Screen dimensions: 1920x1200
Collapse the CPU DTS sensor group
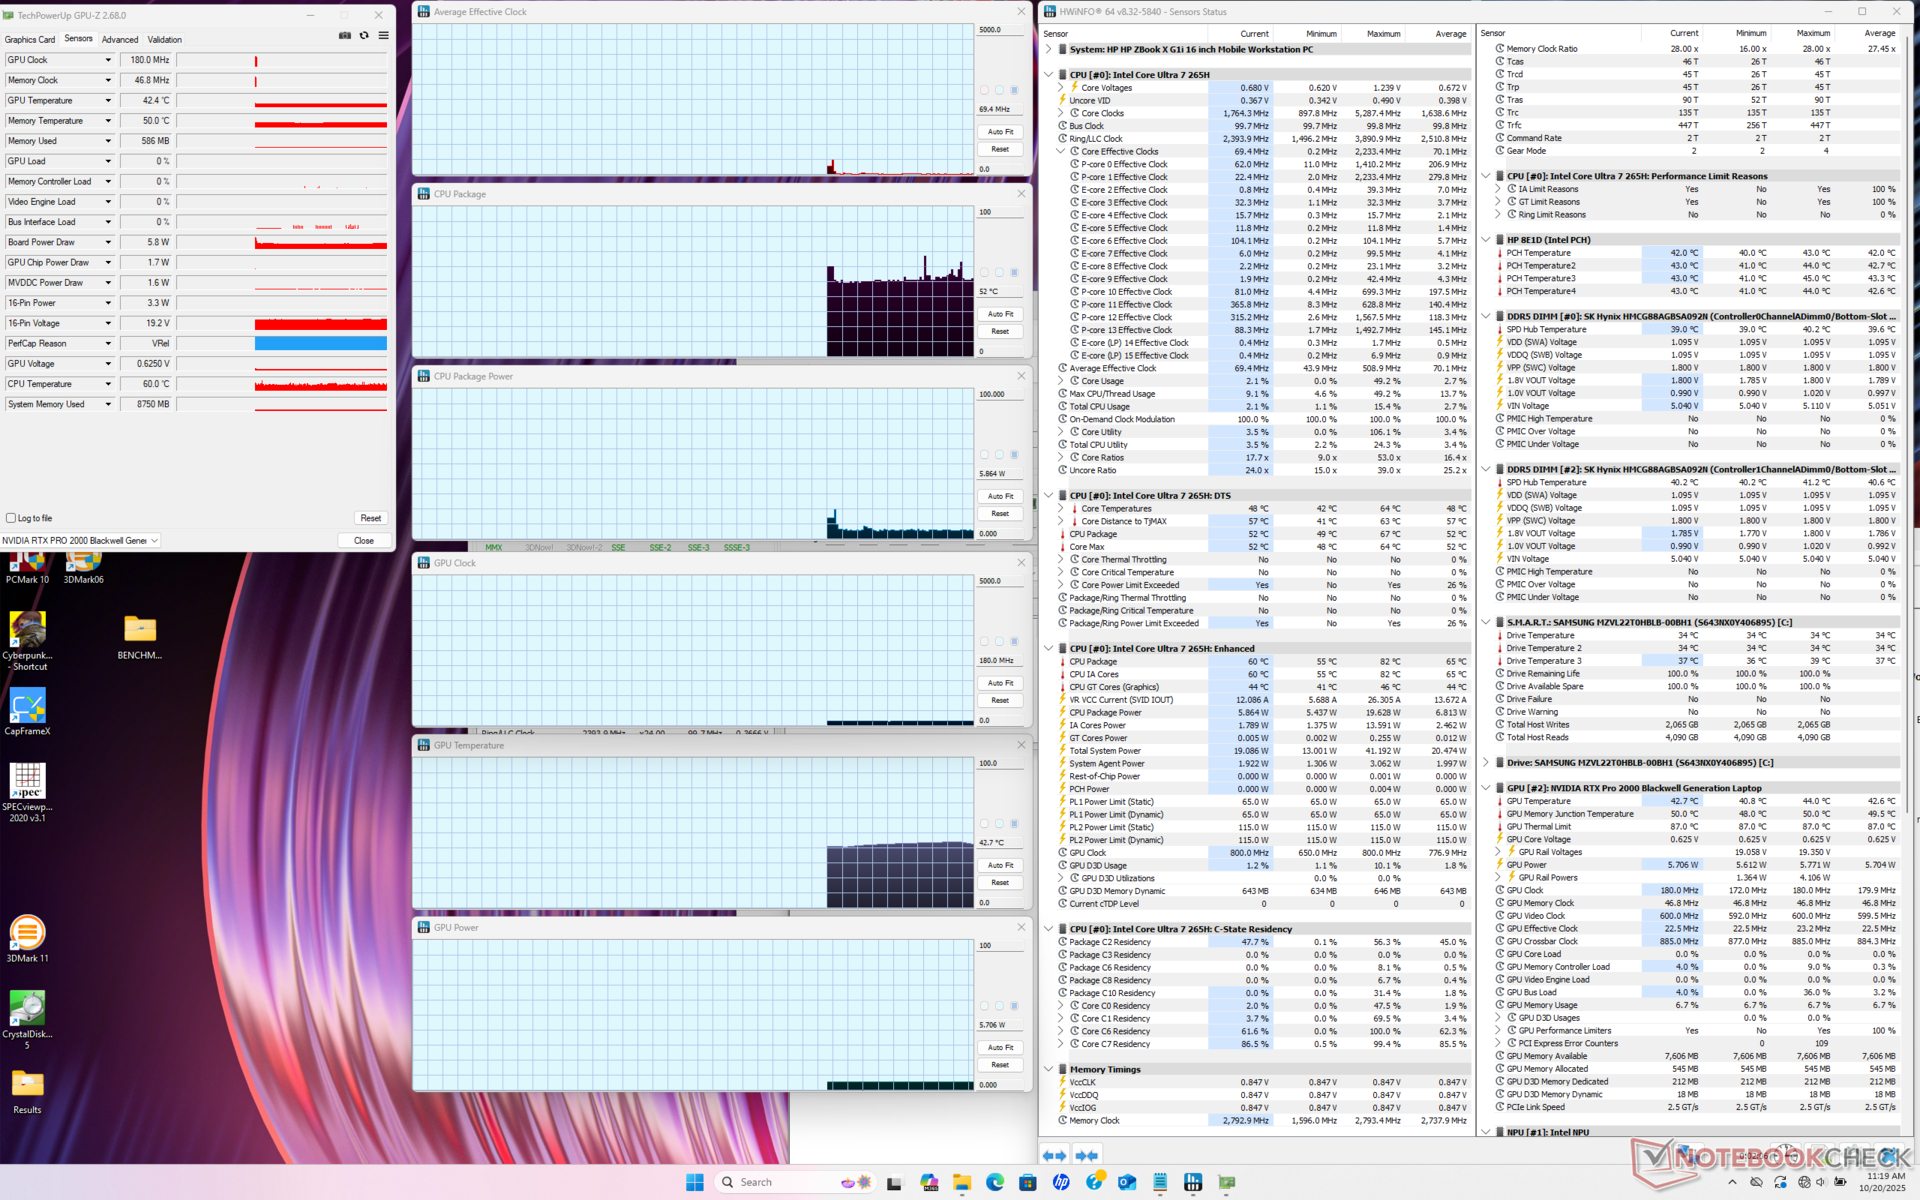point(1048,495)
